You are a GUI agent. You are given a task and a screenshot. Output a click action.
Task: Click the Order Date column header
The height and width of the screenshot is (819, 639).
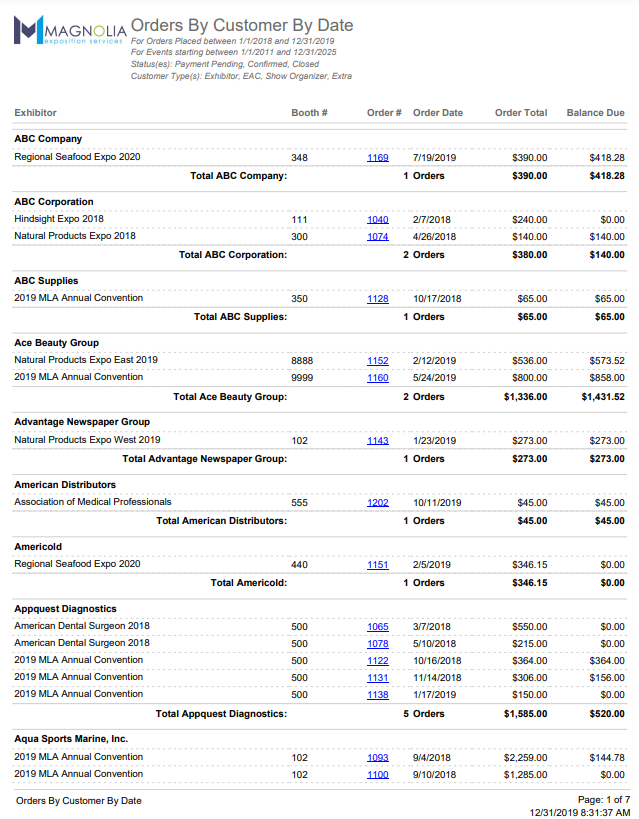(437, 113)
